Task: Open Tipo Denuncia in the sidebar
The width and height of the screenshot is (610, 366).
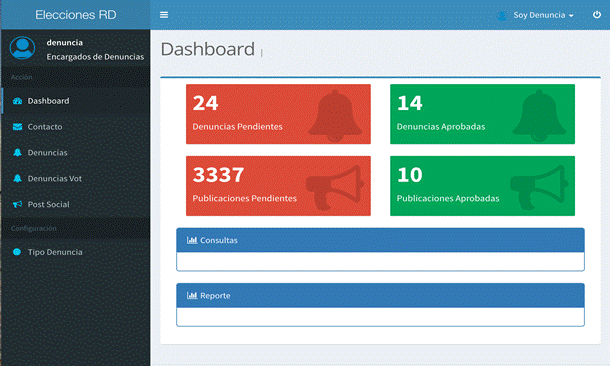Action: pos(76,252)
